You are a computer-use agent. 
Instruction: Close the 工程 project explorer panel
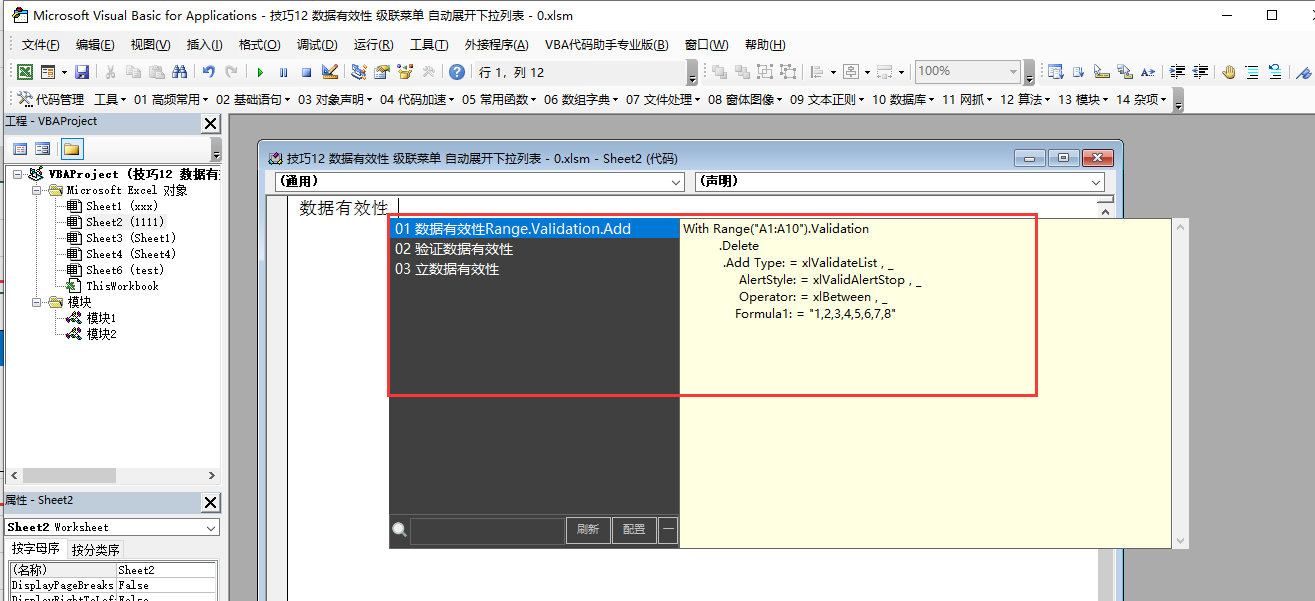(x=211, y=123)
